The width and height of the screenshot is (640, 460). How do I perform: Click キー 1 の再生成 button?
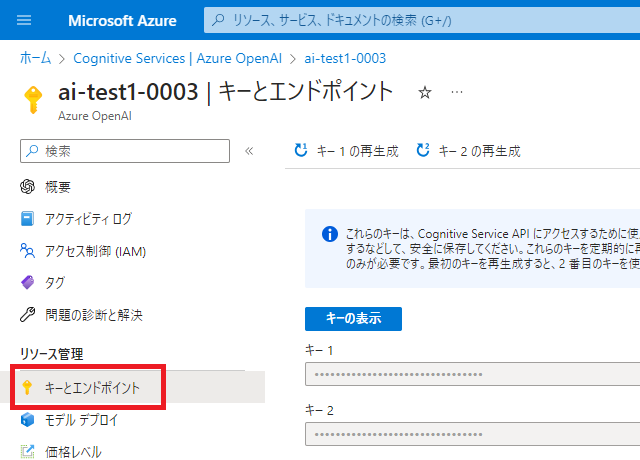[x=346, y=151]
